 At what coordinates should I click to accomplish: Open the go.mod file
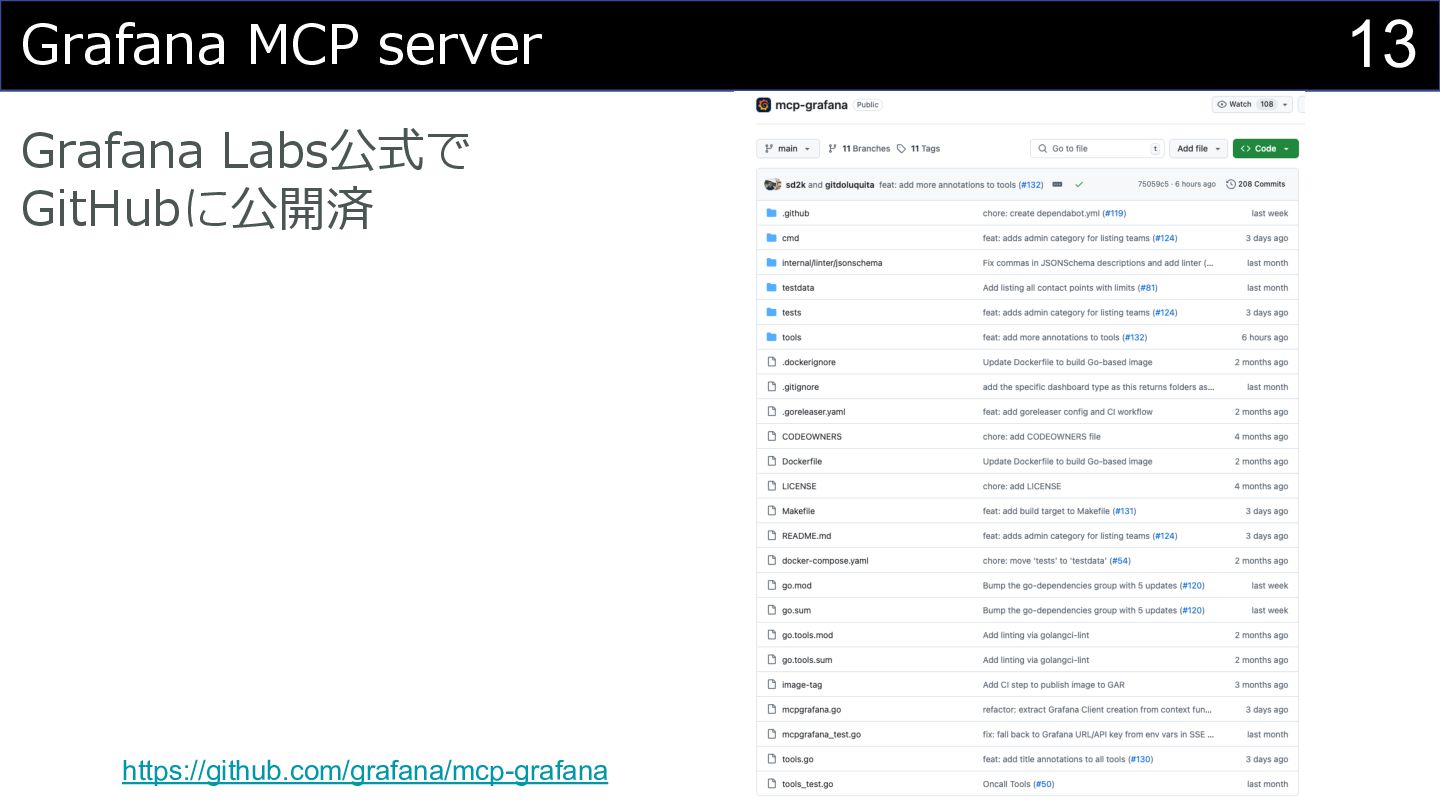coord(797,585)
